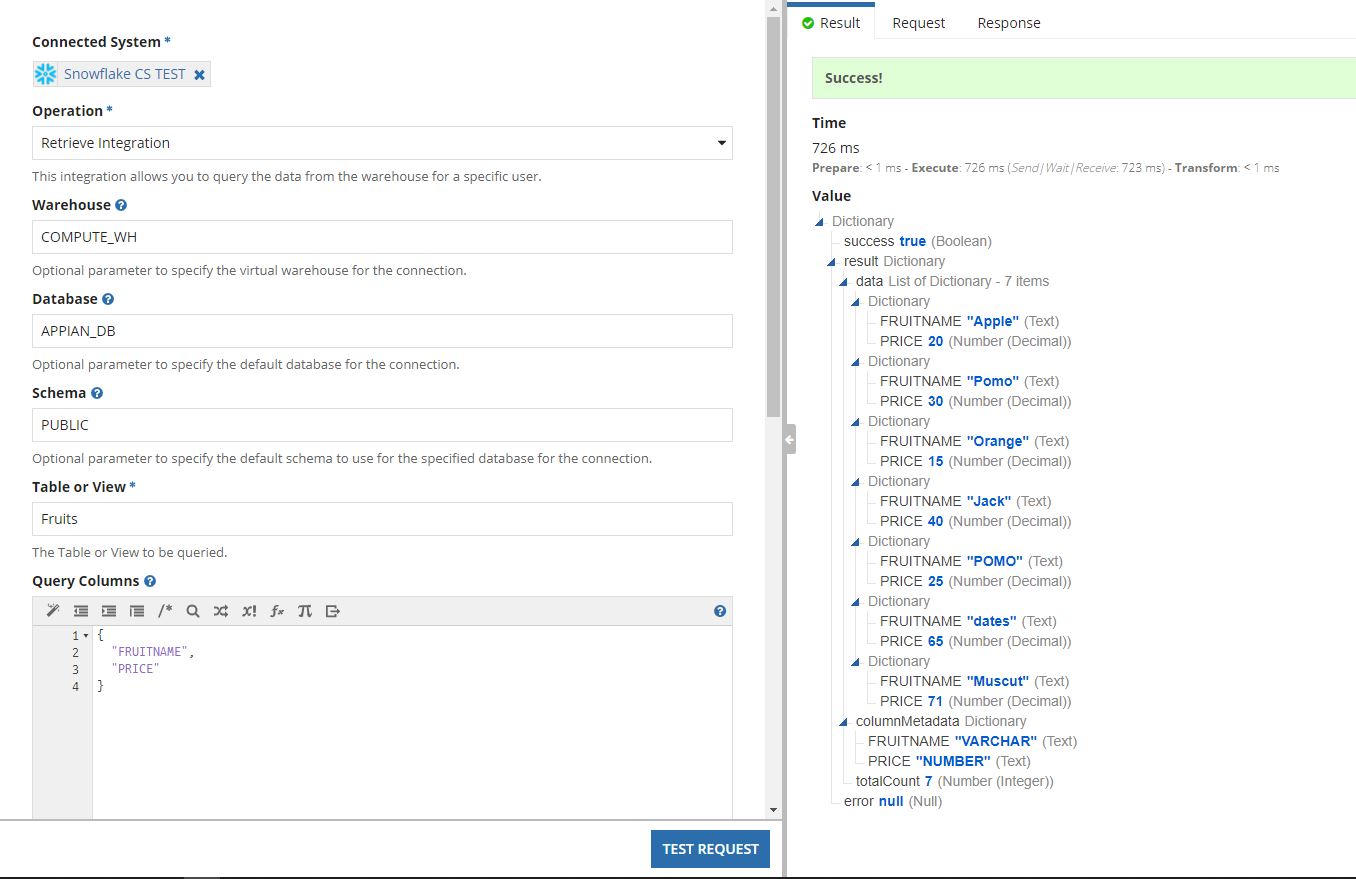Click the Snowflake CS TEST link

coord(125,74)
